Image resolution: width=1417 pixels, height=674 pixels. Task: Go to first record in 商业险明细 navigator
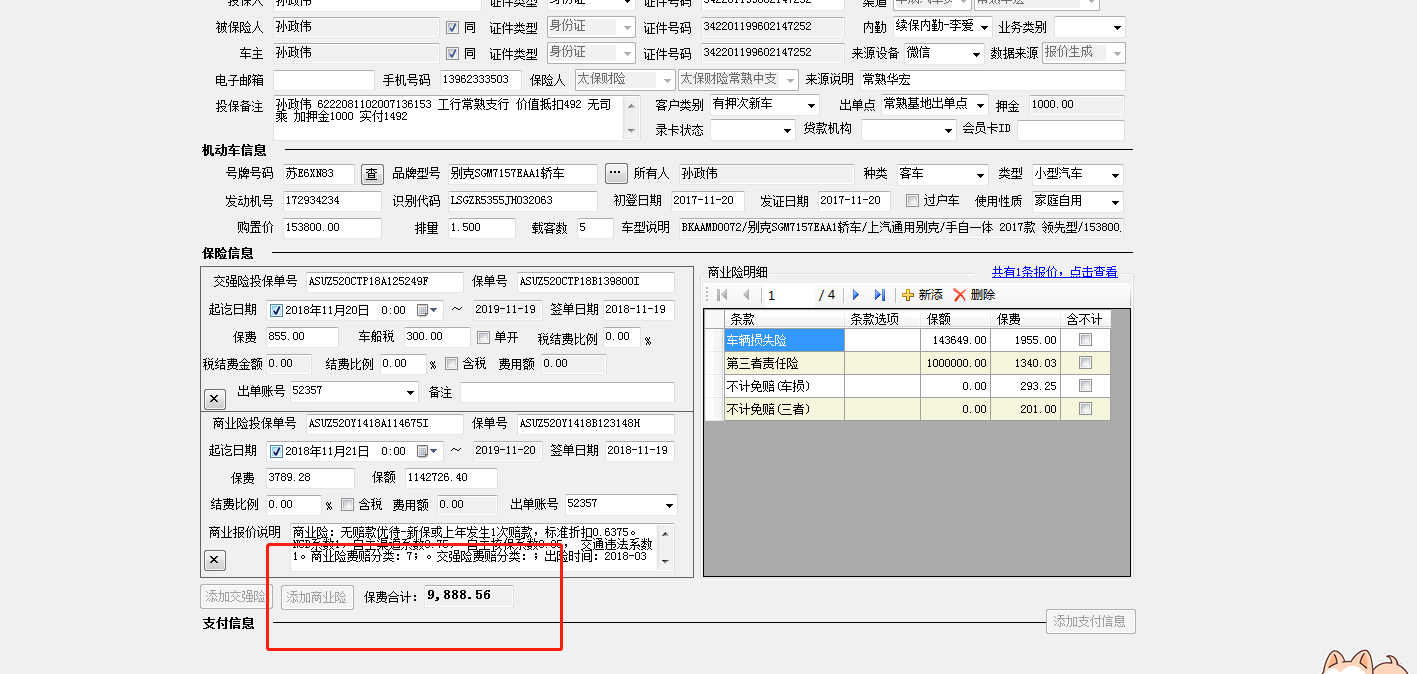coord(721,295)
